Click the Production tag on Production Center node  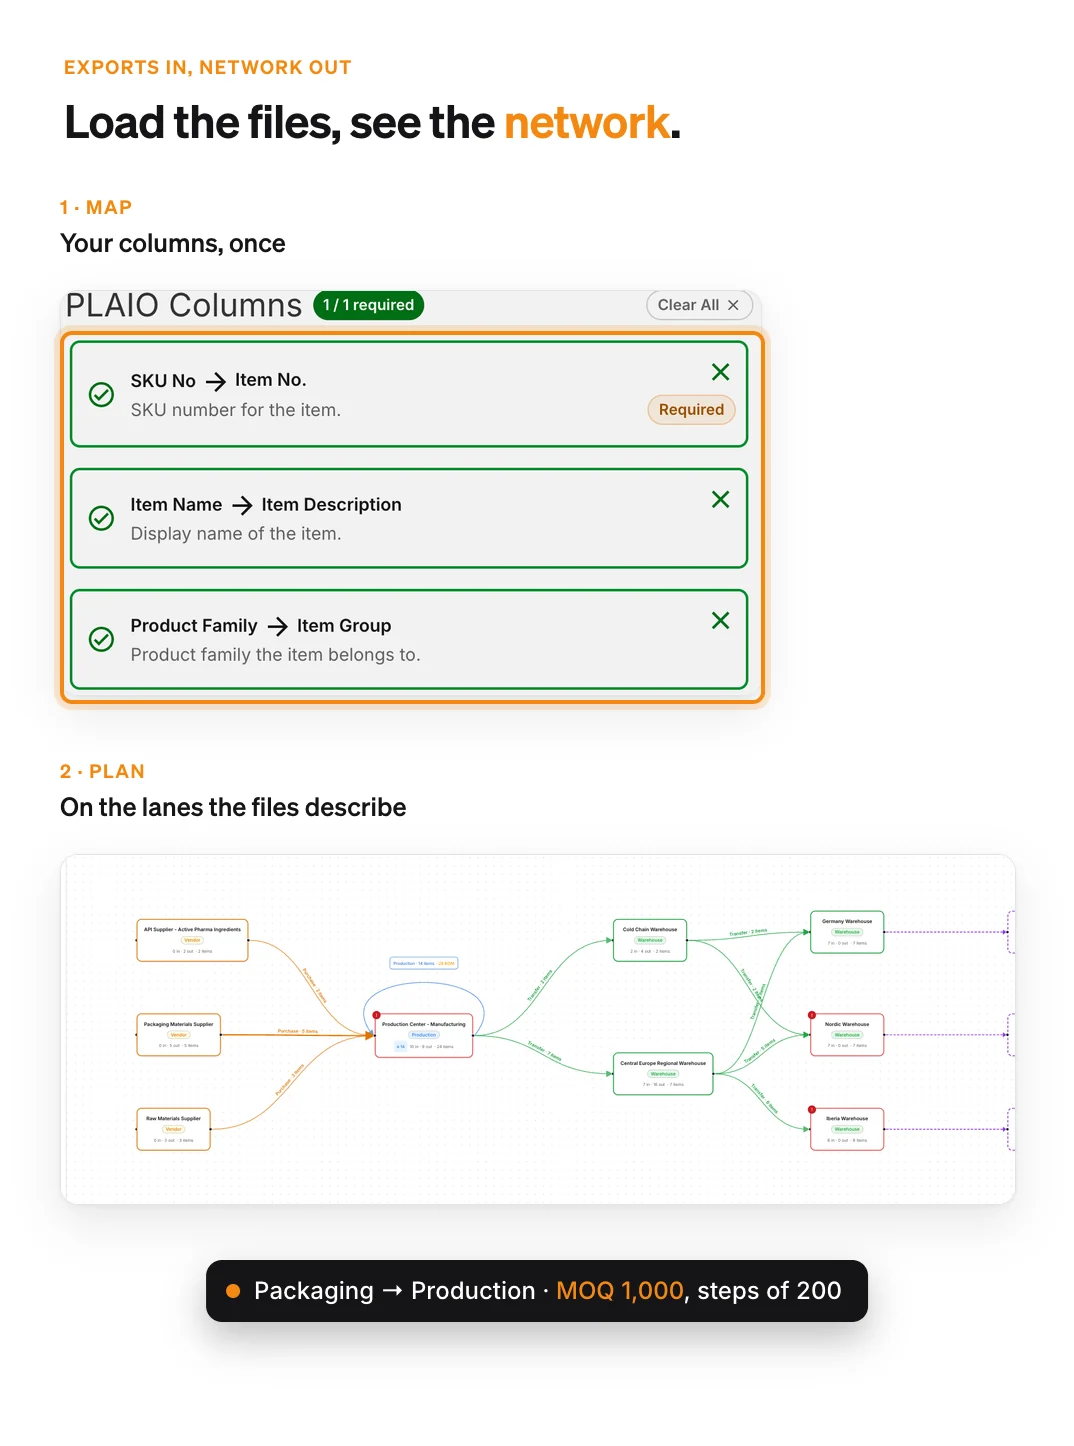coord(423,1035)
